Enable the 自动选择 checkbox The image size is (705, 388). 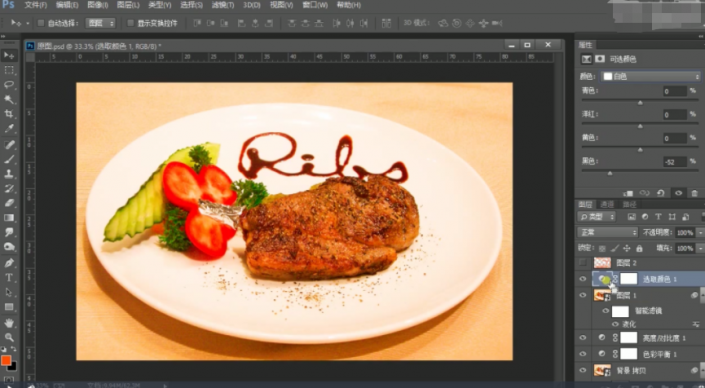click(x=41, y=23)
